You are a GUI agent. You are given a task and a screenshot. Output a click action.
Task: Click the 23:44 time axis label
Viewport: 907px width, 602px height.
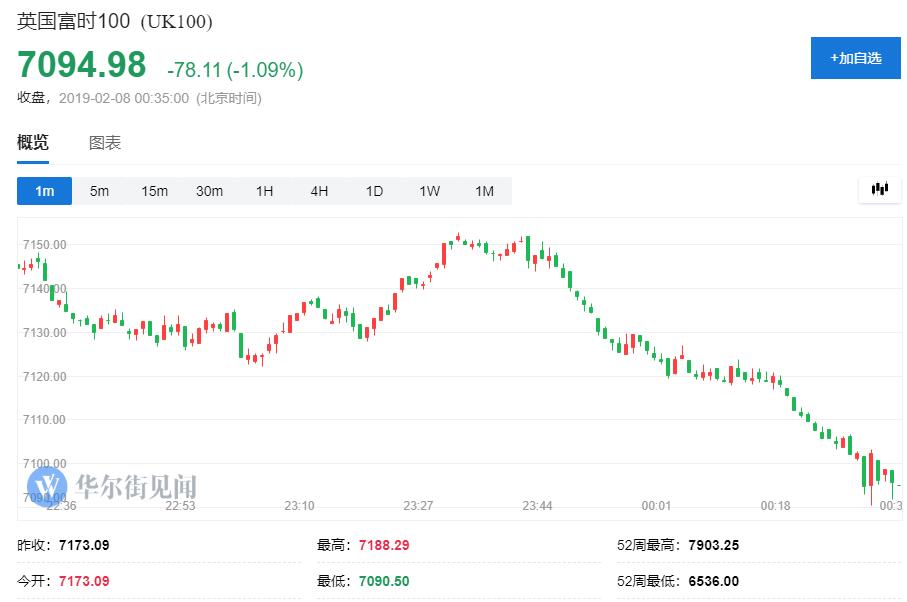point(537,506)
